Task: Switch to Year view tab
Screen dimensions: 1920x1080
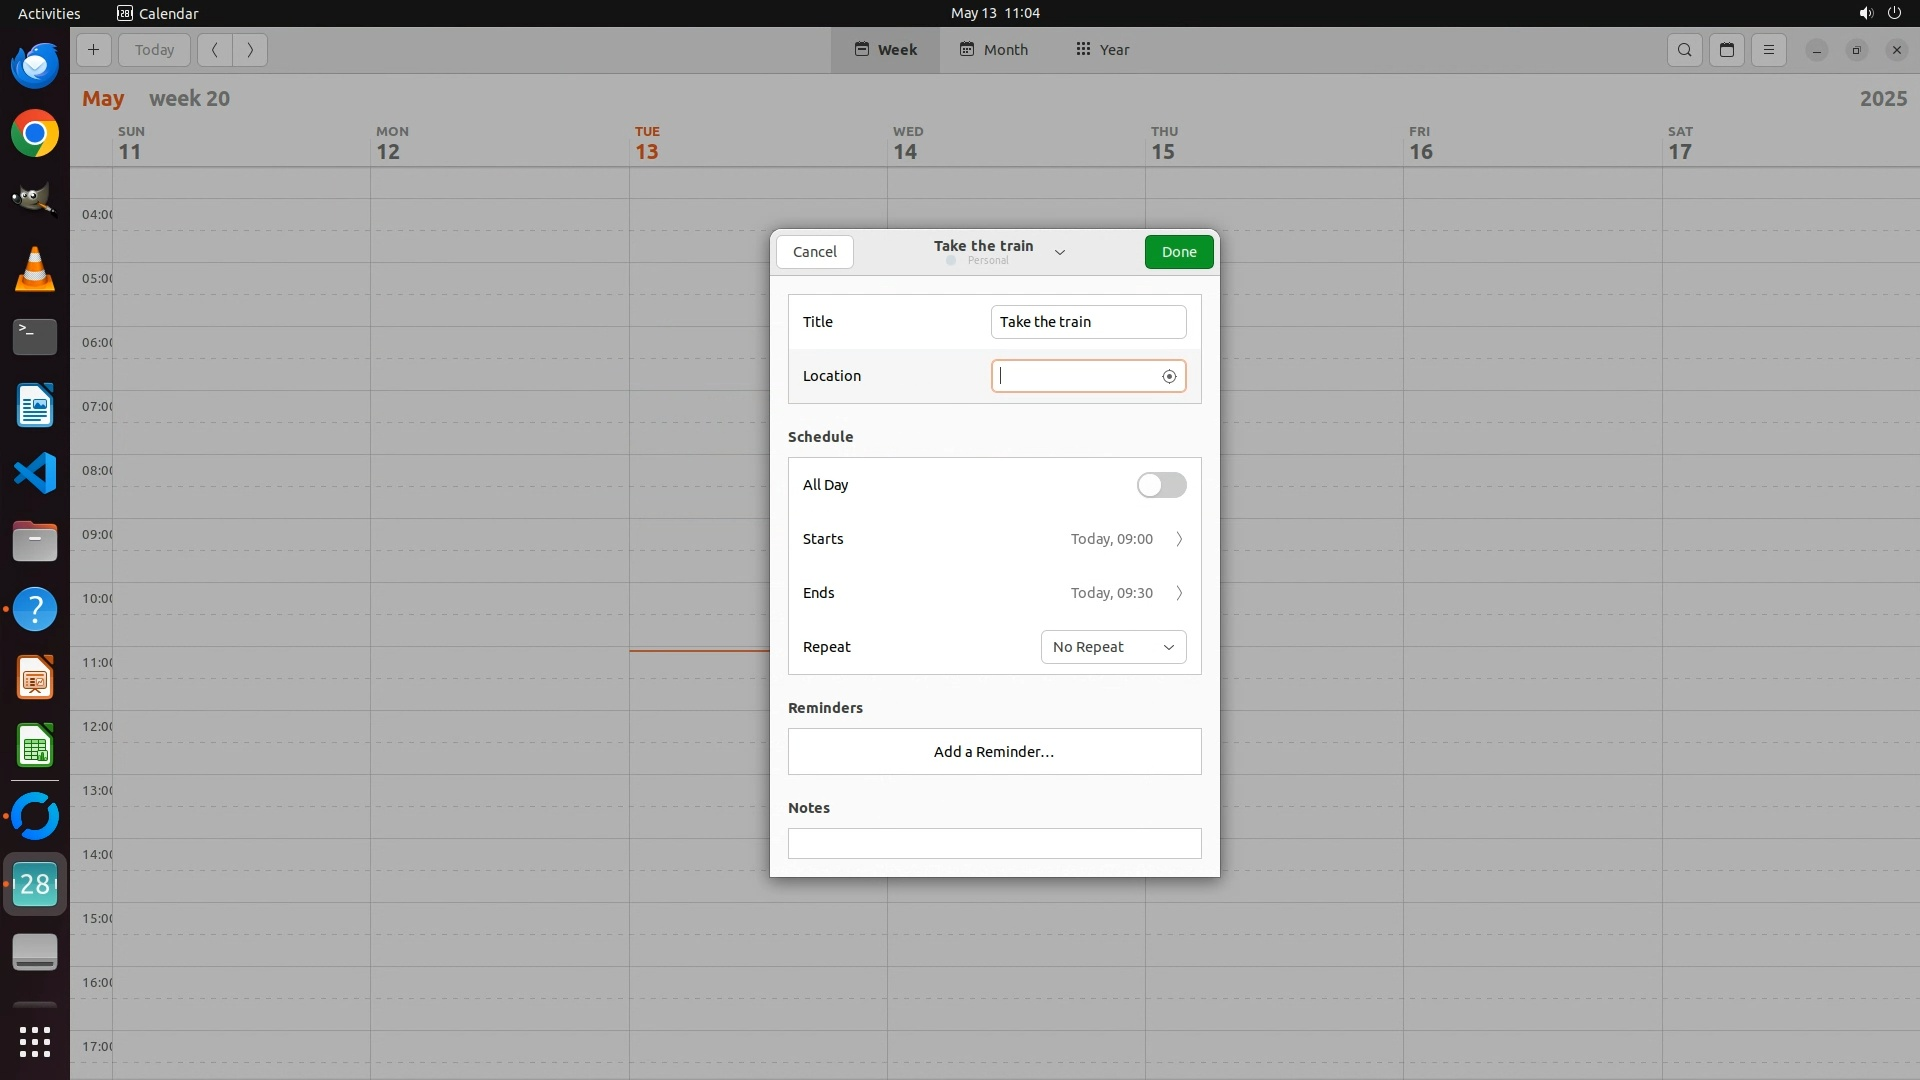Action: (x=1102, y=50)
